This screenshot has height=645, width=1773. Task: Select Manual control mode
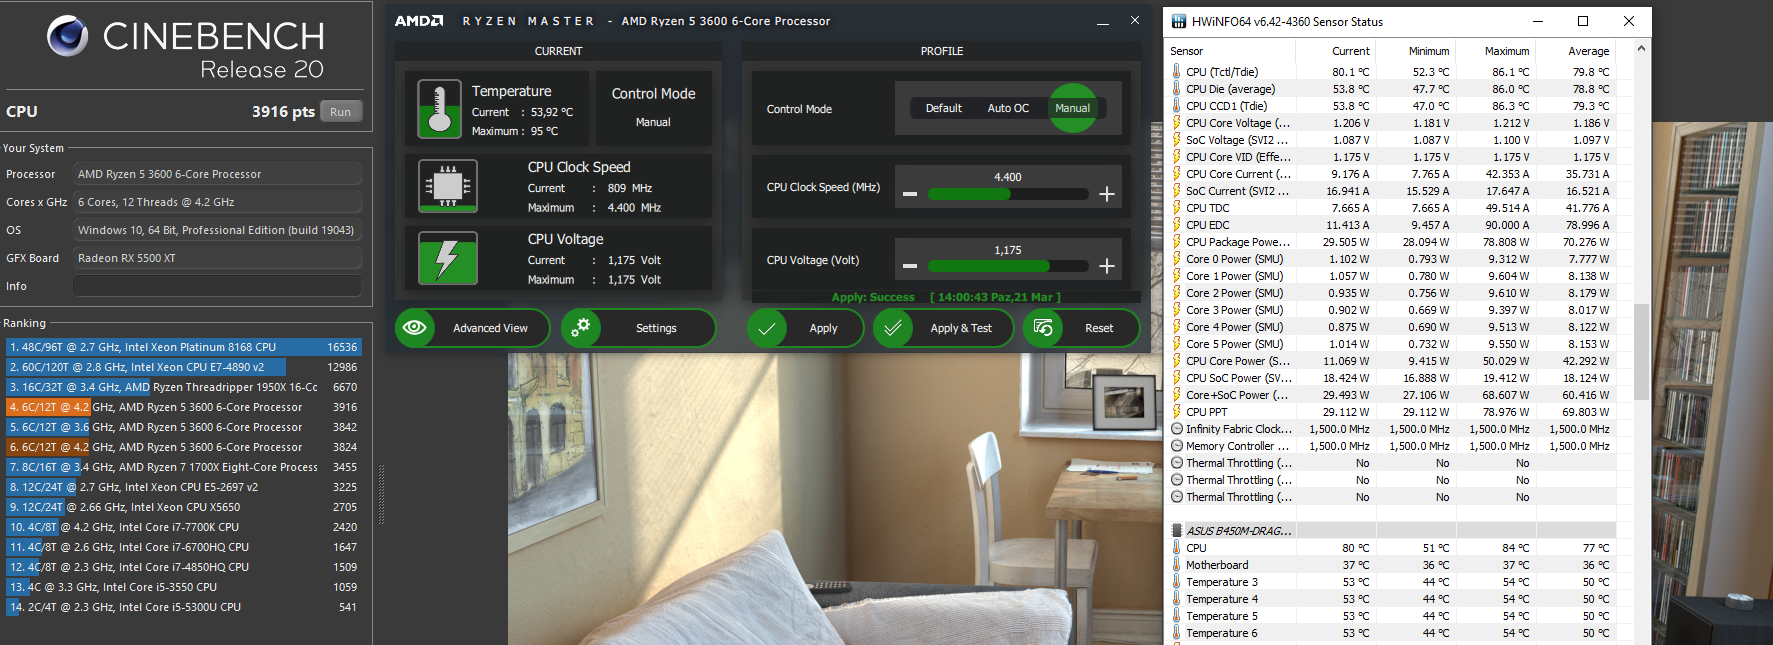pyautogui.click(x=1072, y=108)
